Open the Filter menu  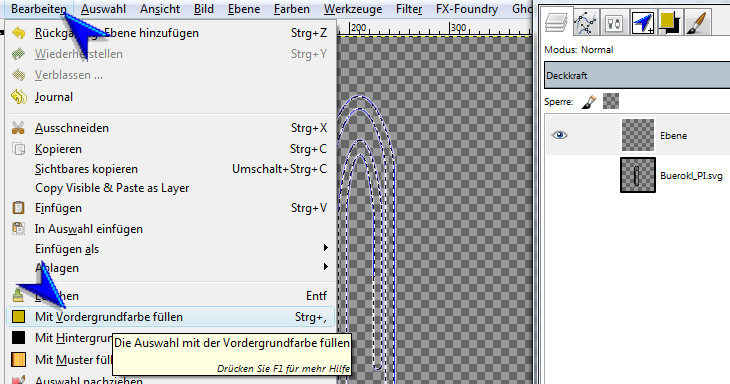tap(409, 9)
